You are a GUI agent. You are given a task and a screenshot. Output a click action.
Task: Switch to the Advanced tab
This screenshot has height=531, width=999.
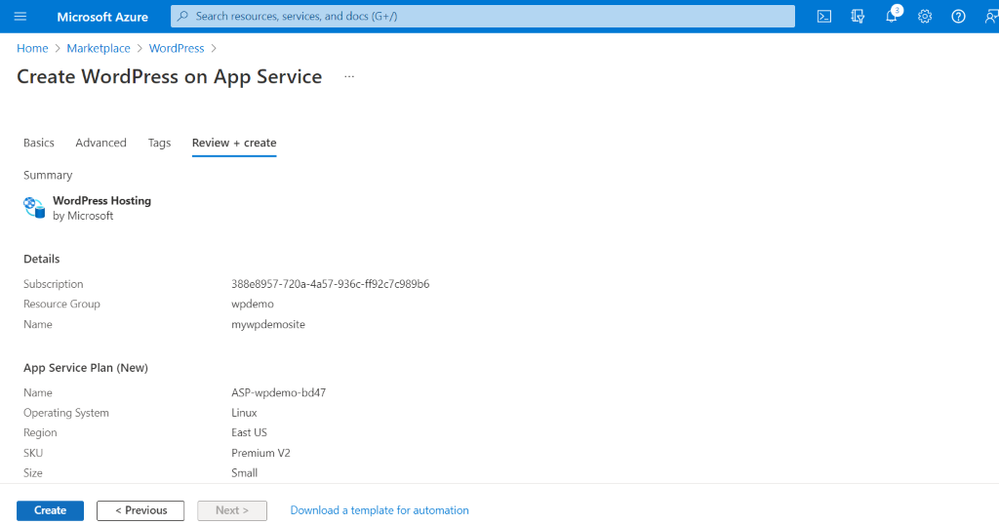click(101, 143)
